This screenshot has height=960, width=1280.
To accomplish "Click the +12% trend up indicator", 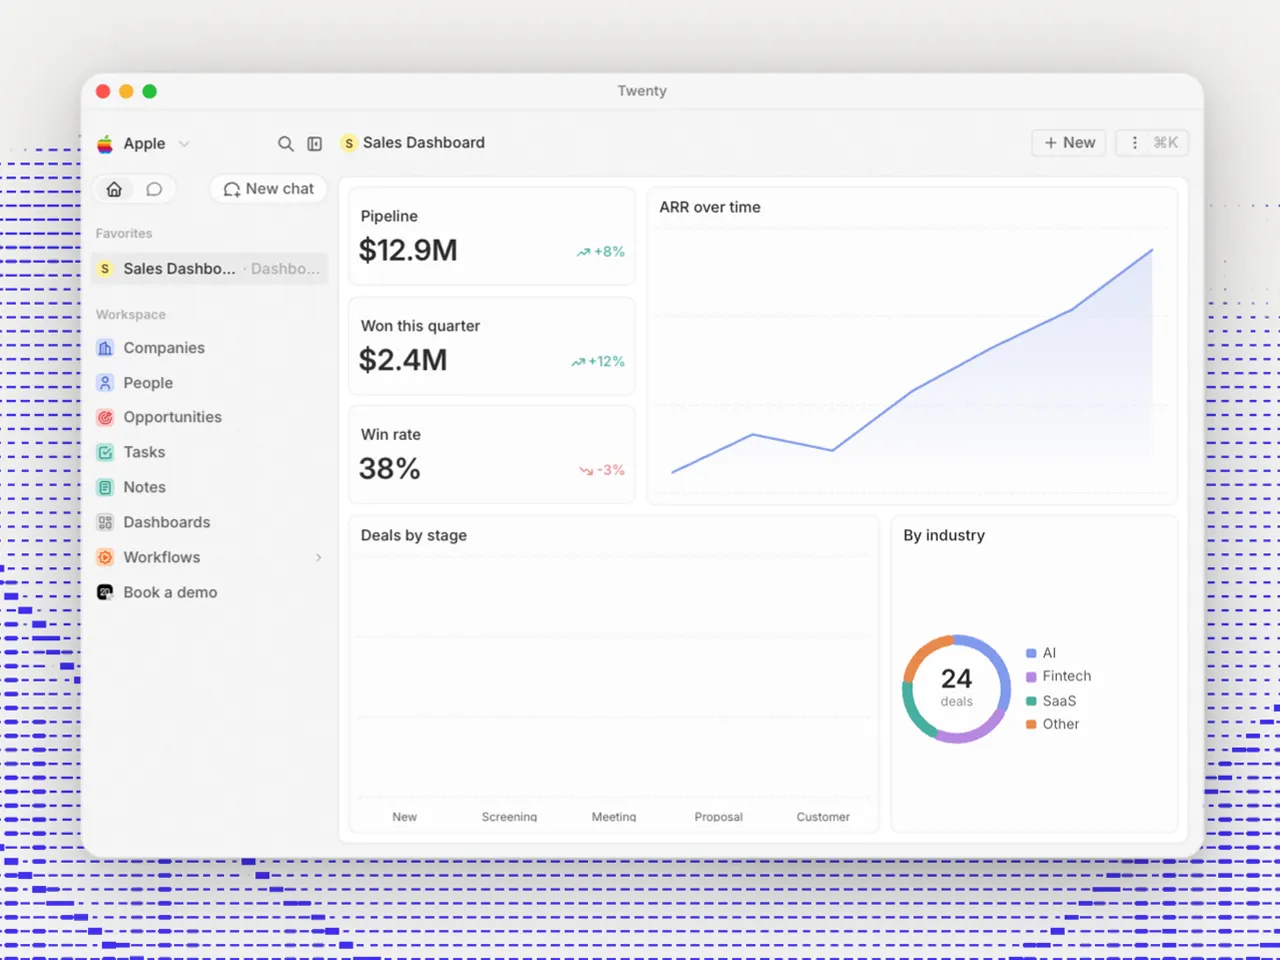I will click(598, 362).
